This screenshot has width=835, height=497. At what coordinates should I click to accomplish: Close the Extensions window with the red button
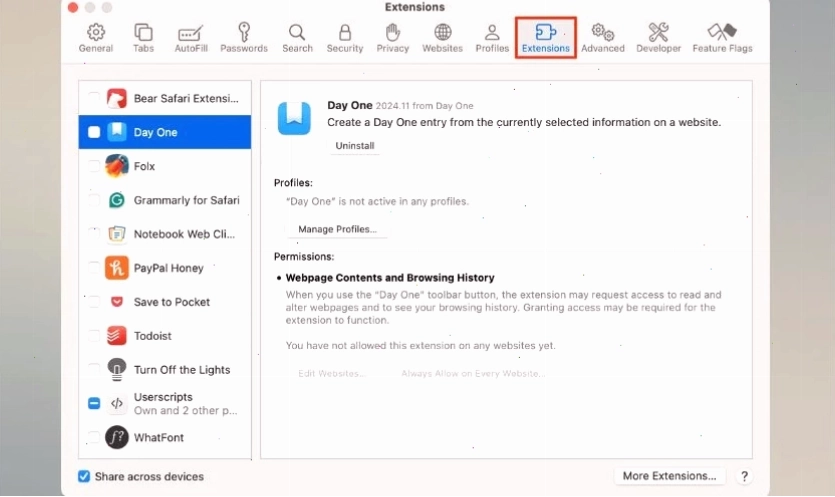73,7
